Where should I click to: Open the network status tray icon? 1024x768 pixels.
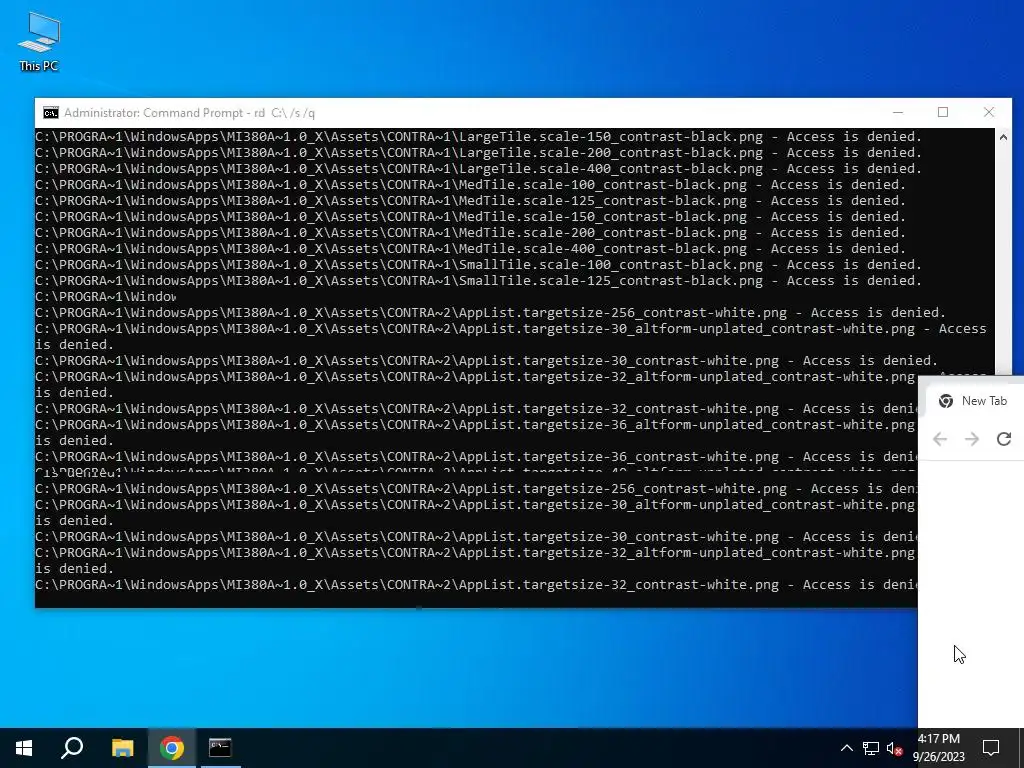pos(871,748)
